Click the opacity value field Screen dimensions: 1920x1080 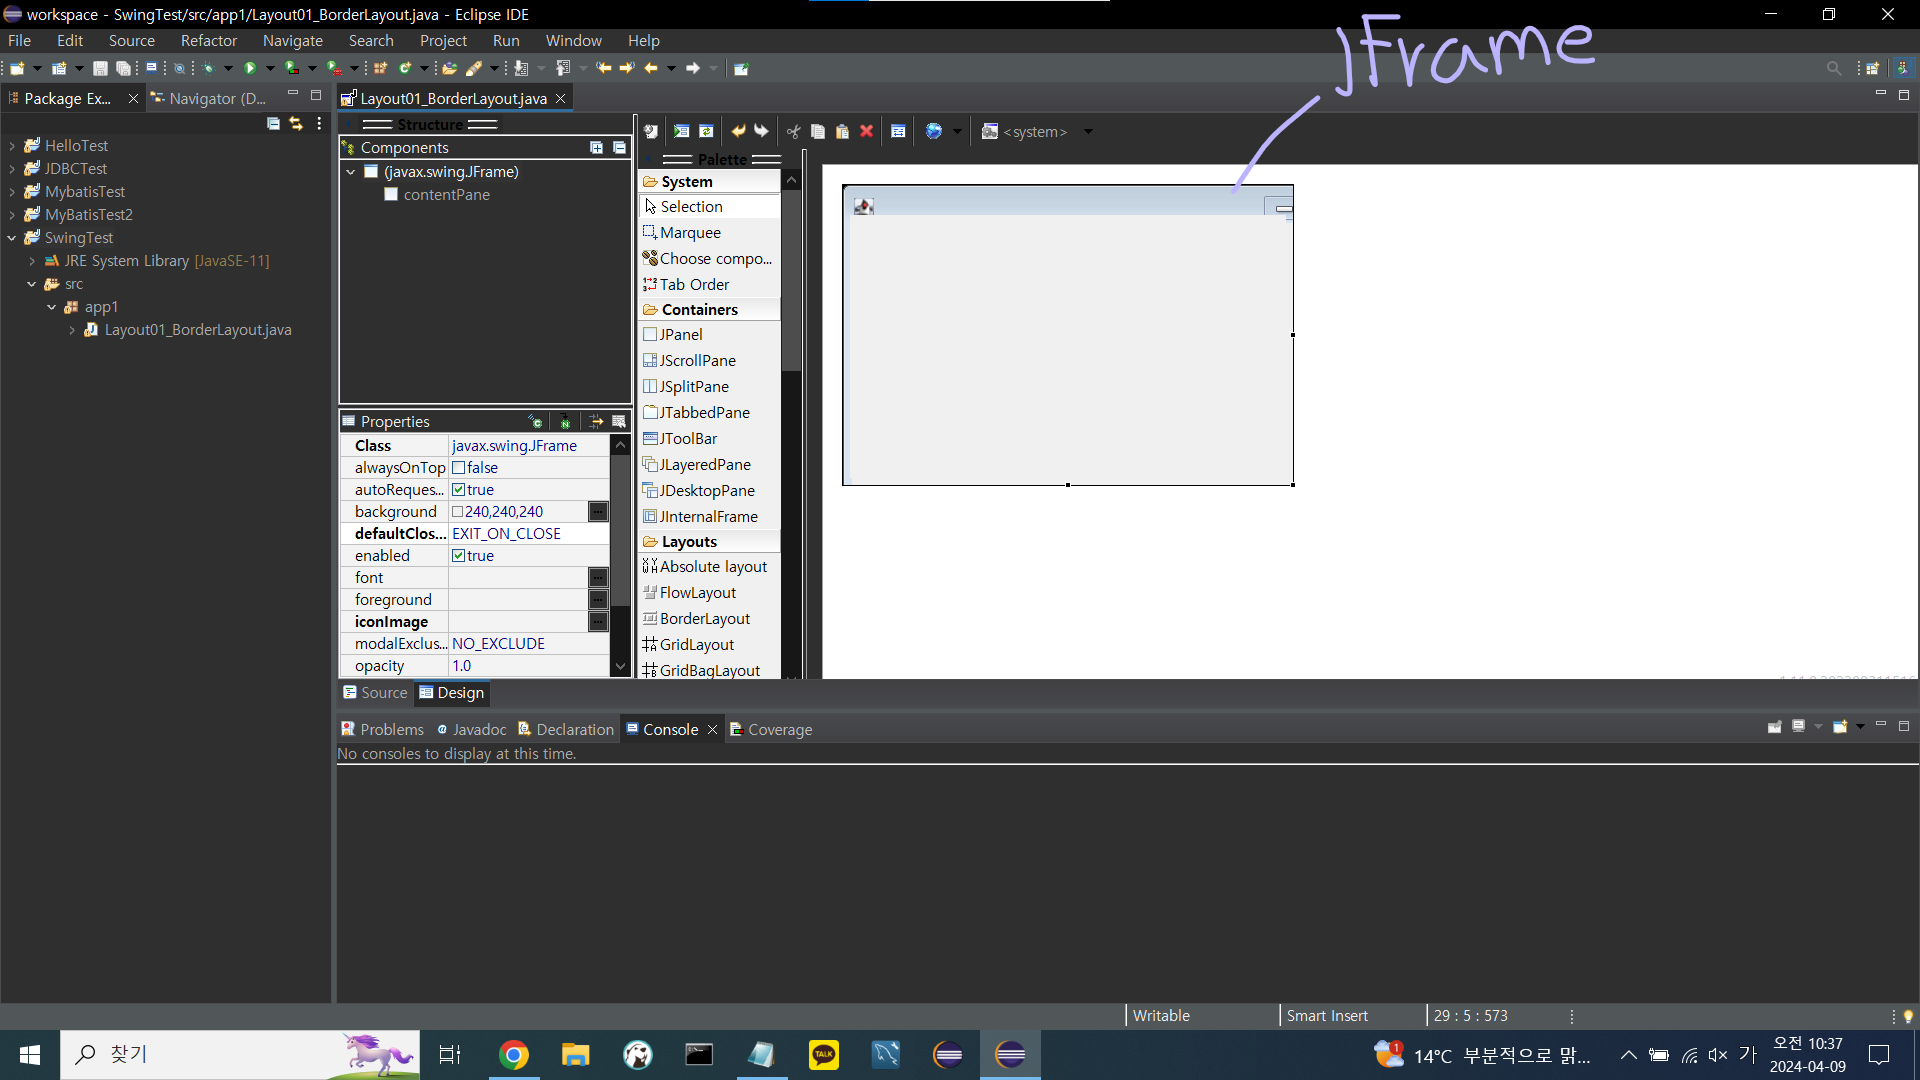pos(528,666)
